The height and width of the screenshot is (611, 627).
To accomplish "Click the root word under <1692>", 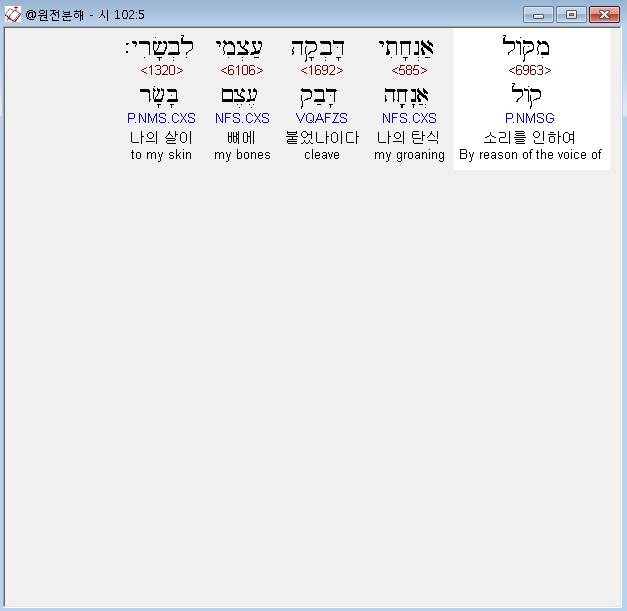I will click(319, 97).
